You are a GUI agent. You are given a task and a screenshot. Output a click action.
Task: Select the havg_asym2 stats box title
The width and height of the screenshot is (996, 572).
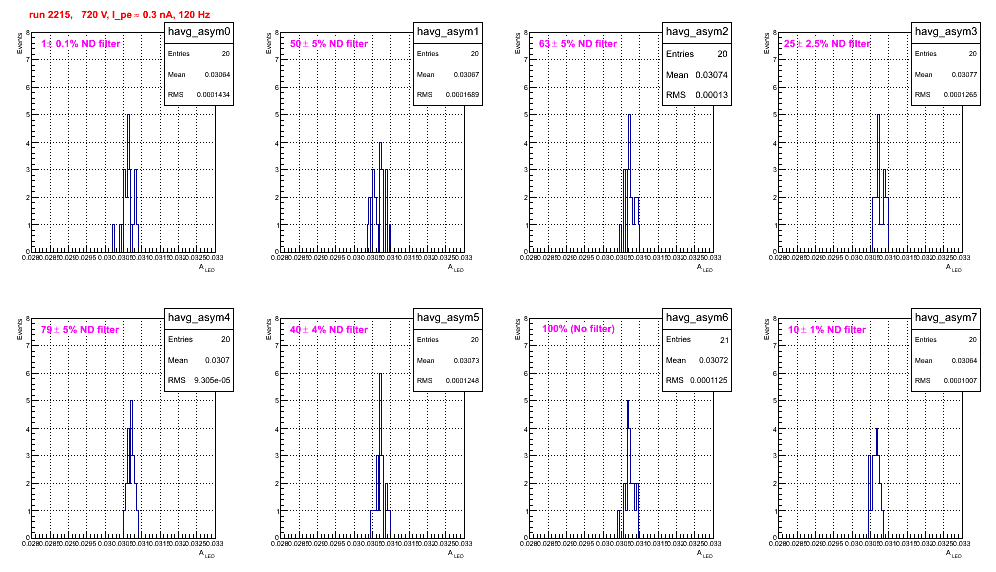pos(697,31)
